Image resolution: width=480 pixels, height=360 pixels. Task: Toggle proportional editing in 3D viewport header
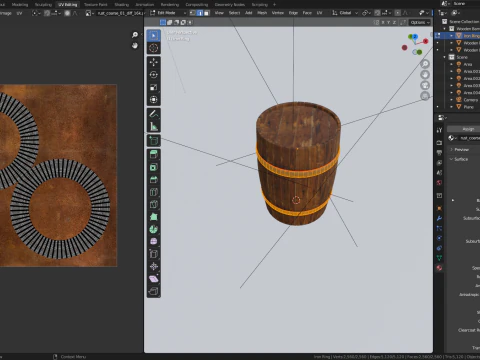(x=398, y=13)
